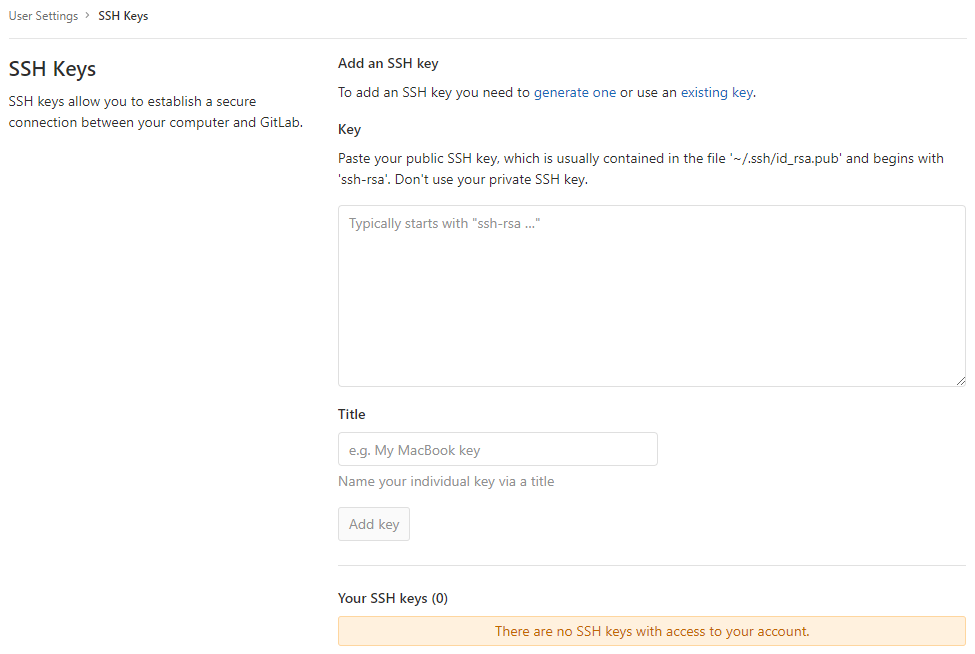Image resolution: width=975 pixels, height=654 pixels.
Task: Open the User Settings breadcrumb link
Action: click(44, 16)
